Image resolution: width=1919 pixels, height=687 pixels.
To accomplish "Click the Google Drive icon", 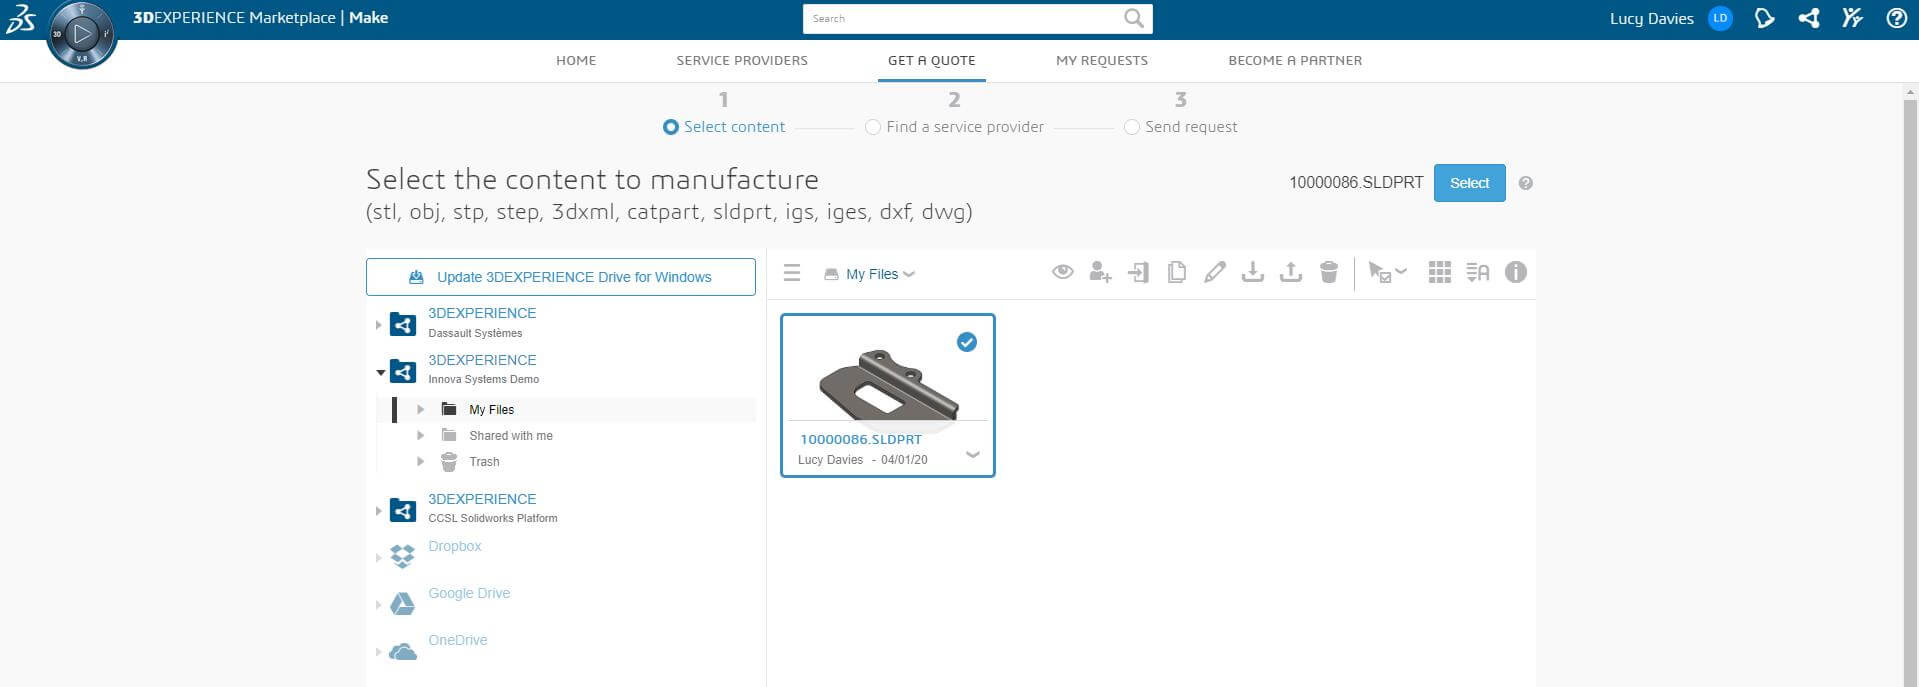I will [402, 603].
